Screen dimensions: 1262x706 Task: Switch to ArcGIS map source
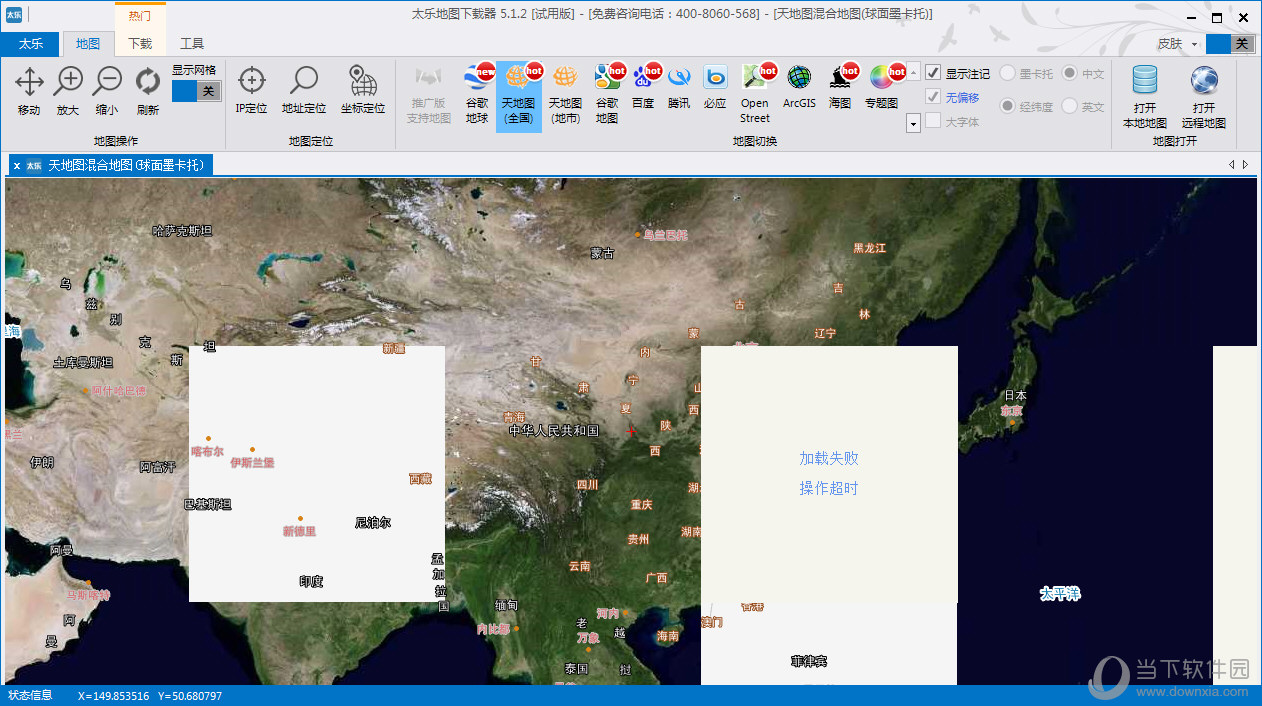pyautogui.click(x=799, y=88)
